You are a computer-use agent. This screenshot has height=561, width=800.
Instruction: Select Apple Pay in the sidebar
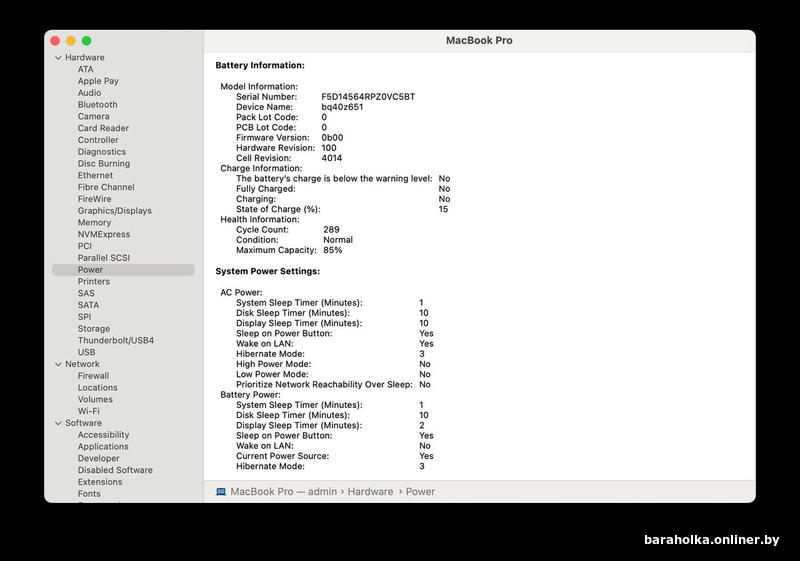coord(98,81)
